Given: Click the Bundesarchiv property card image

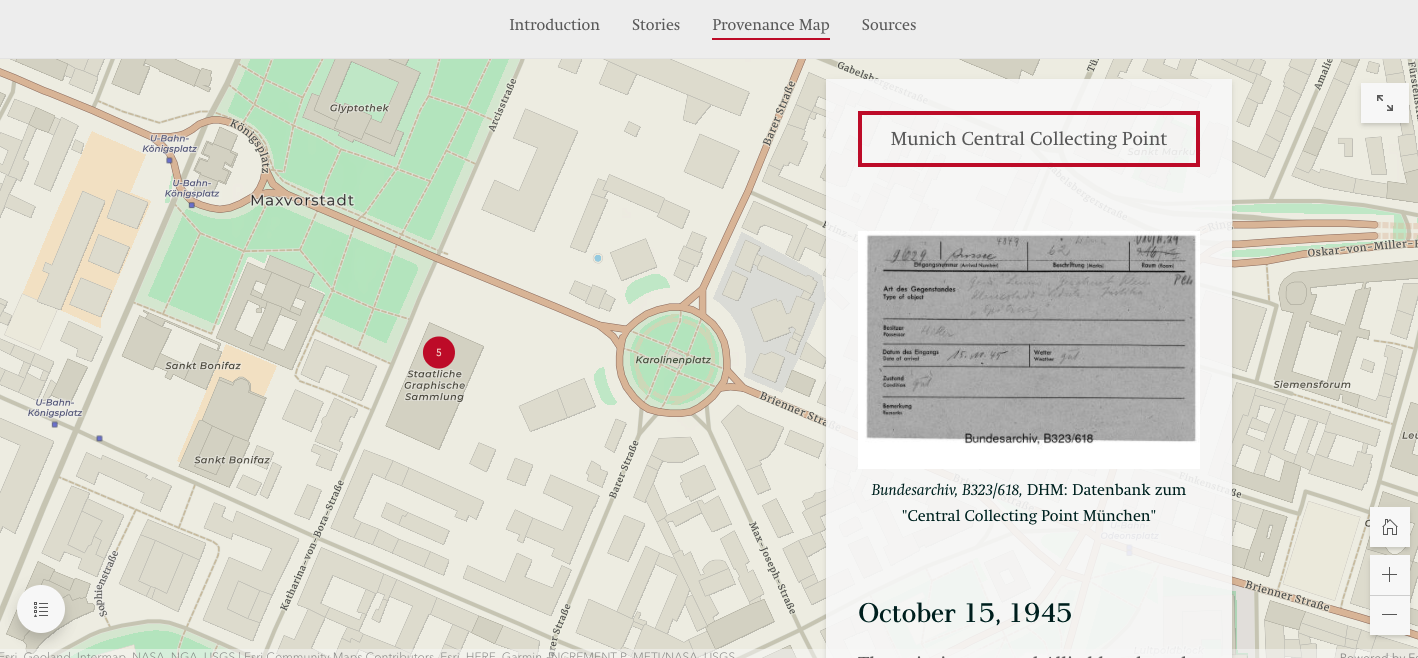Looking at the screenshot, I should pos(1029,350).
